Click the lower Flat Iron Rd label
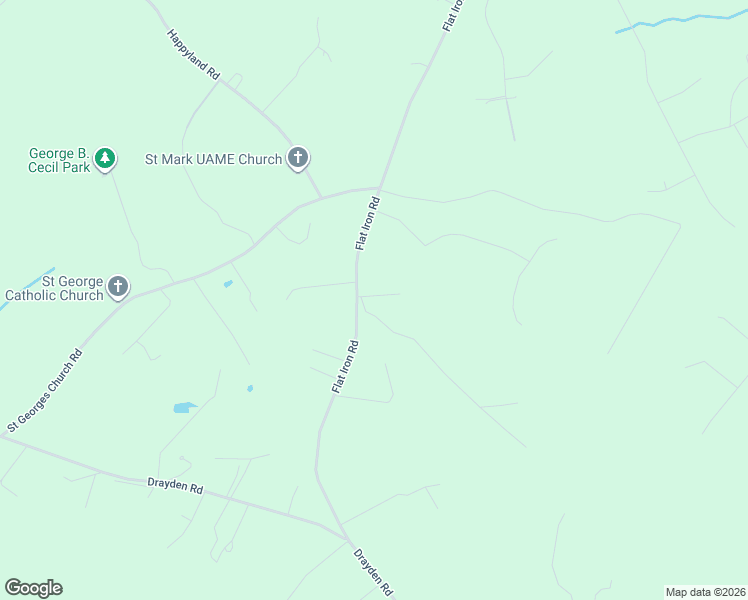 (345, 367)
